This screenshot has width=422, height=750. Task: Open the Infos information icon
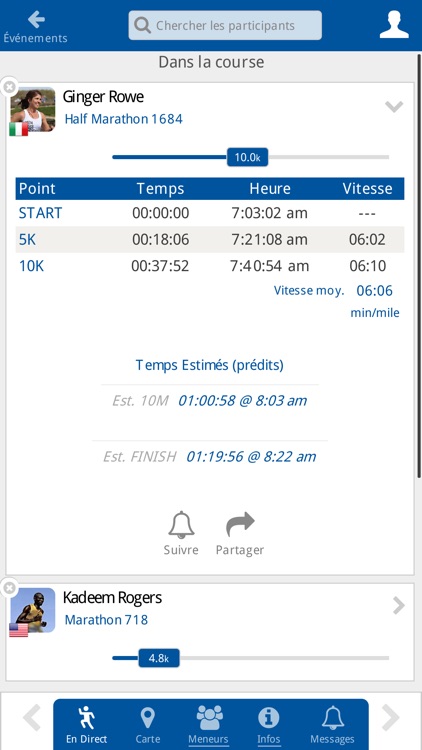[x=268, y=718]
